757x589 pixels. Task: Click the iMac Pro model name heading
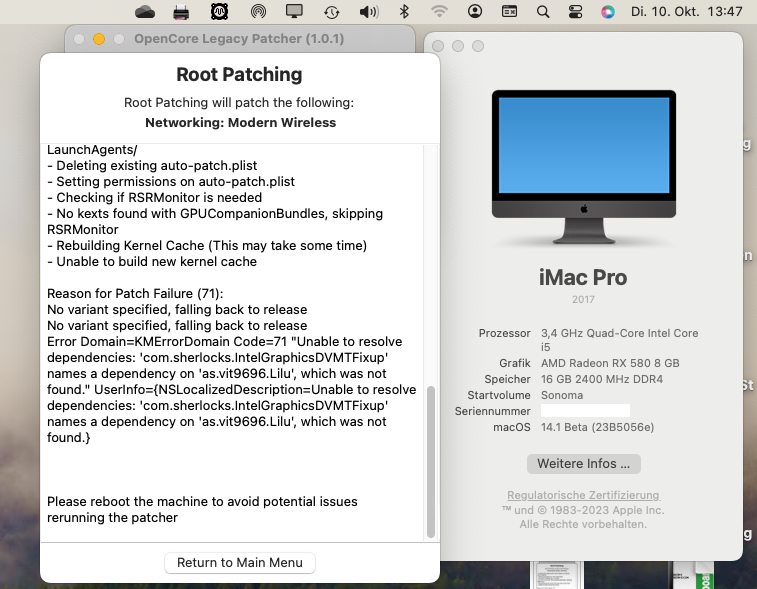click(x=583, y=278)
